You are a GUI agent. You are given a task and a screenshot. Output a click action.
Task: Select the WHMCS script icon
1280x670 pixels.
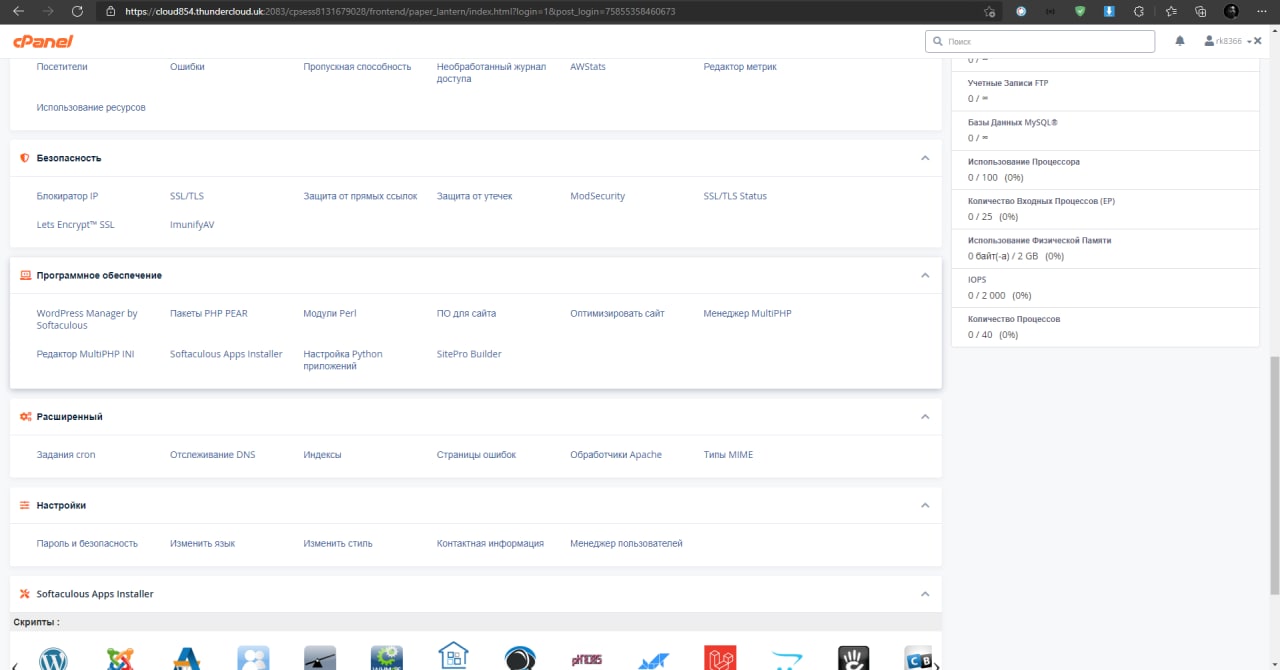click(x=386, y=658)
